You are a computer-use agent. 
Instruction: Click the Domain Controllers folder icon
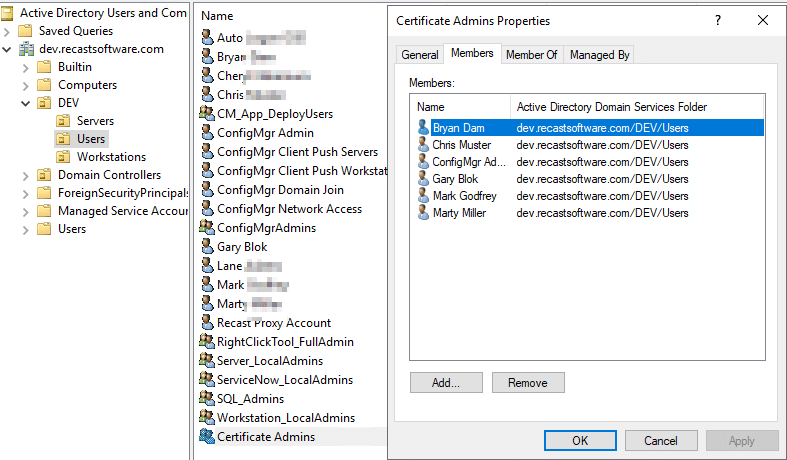pyautogui.click(x=44, y=175)
